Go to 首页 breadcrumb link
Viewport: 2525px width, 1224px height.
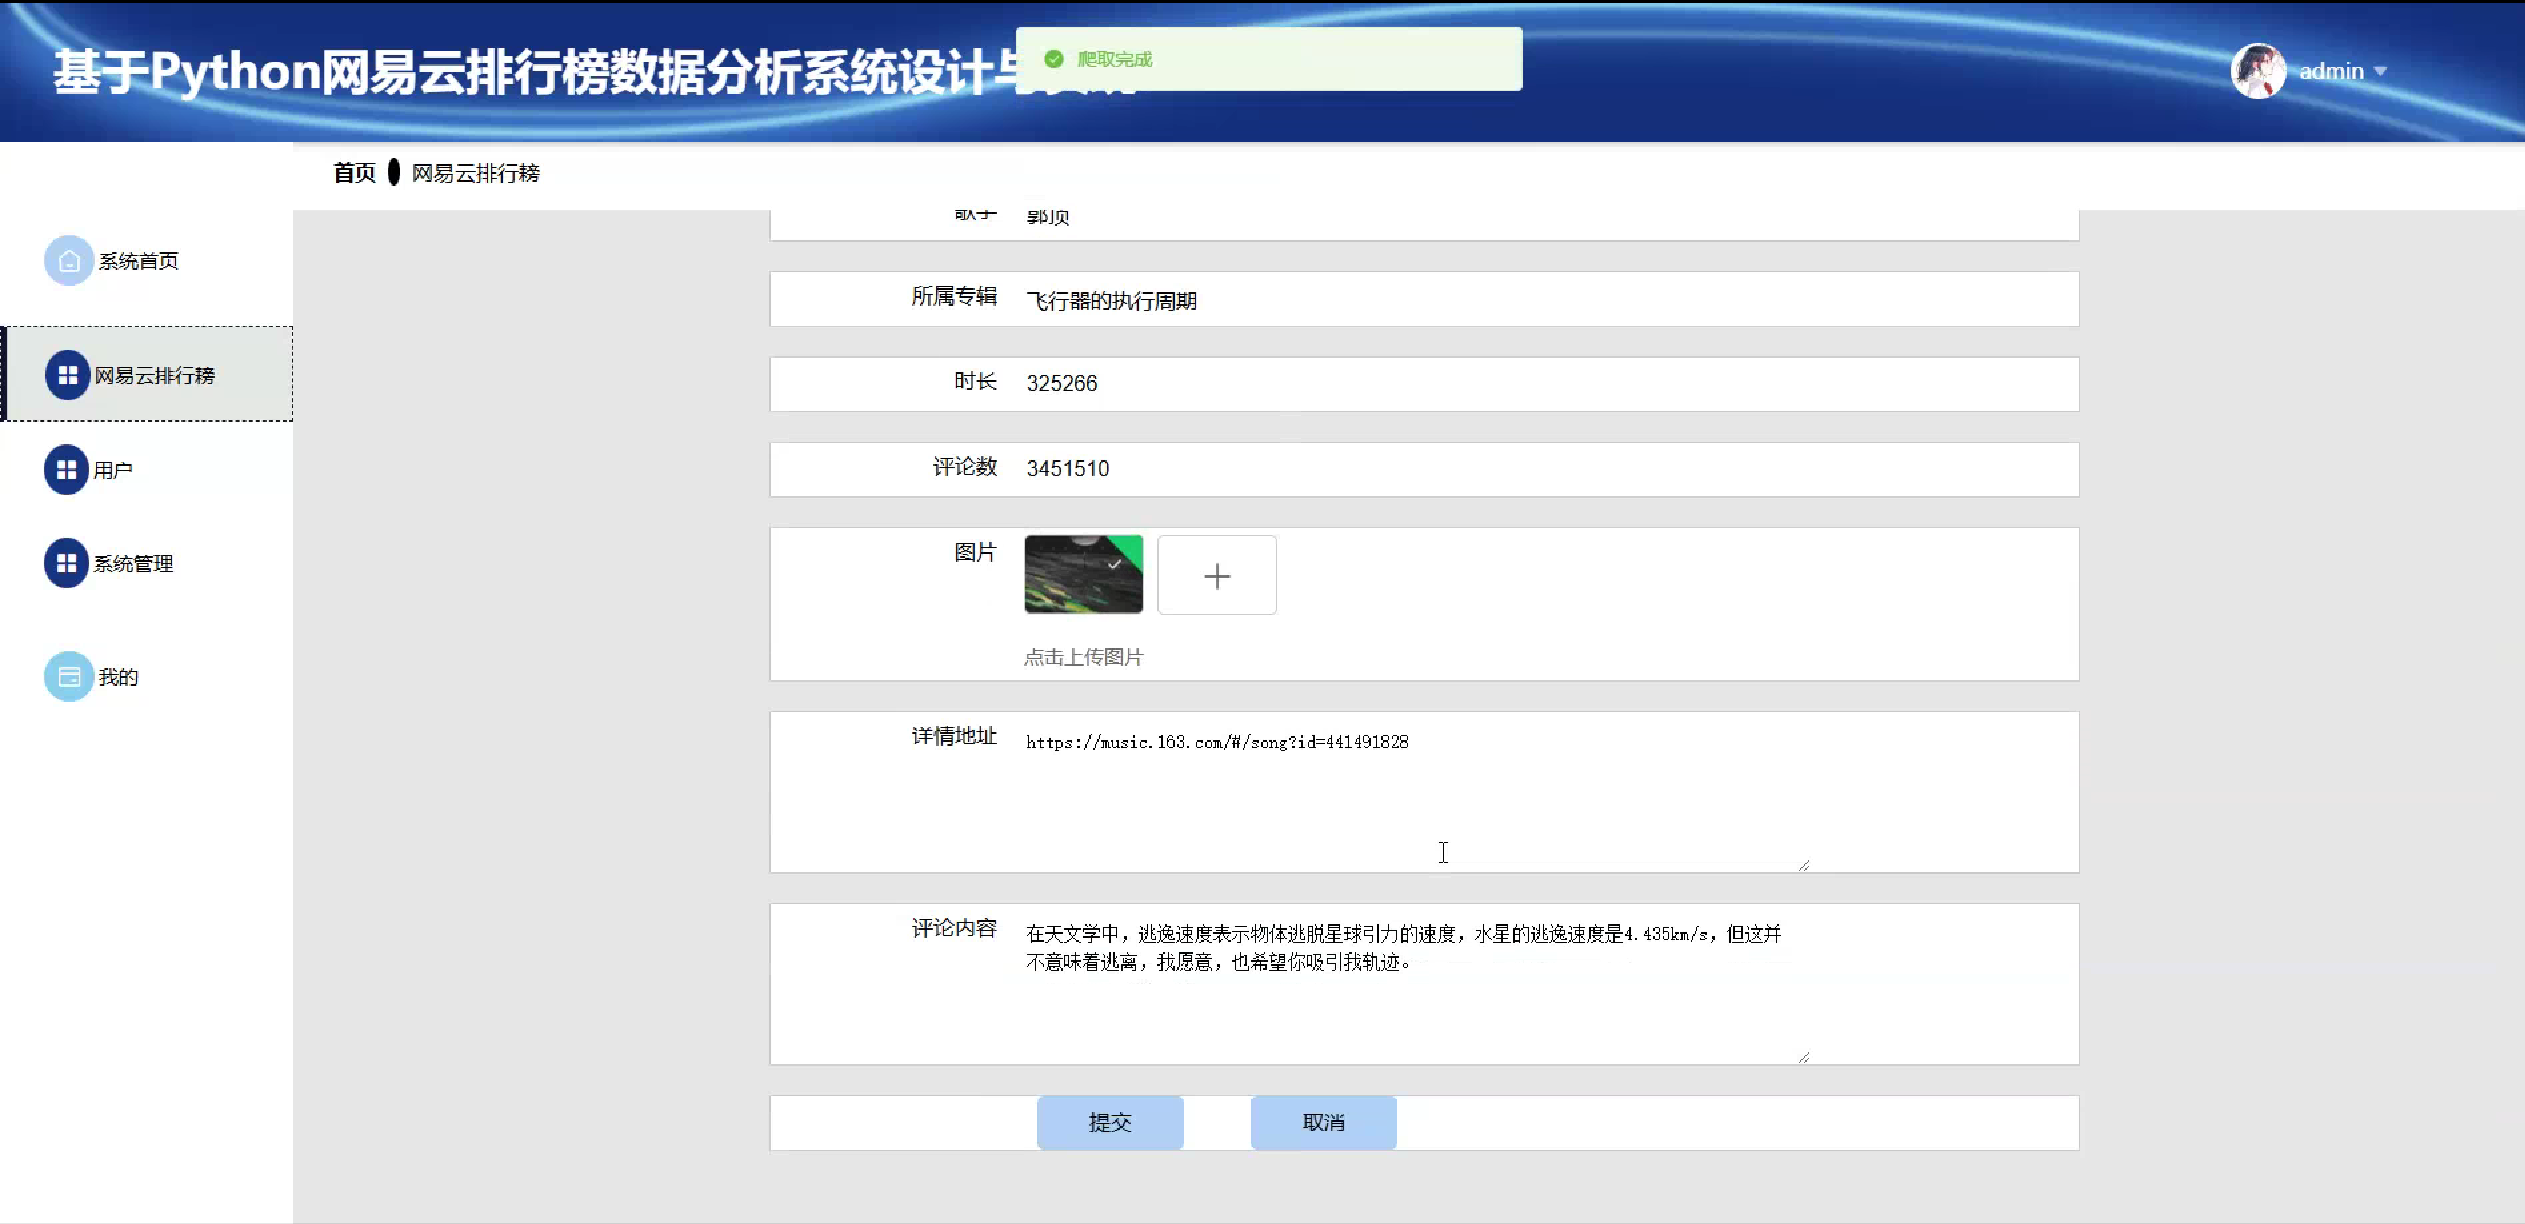click(x=354, y=173)
